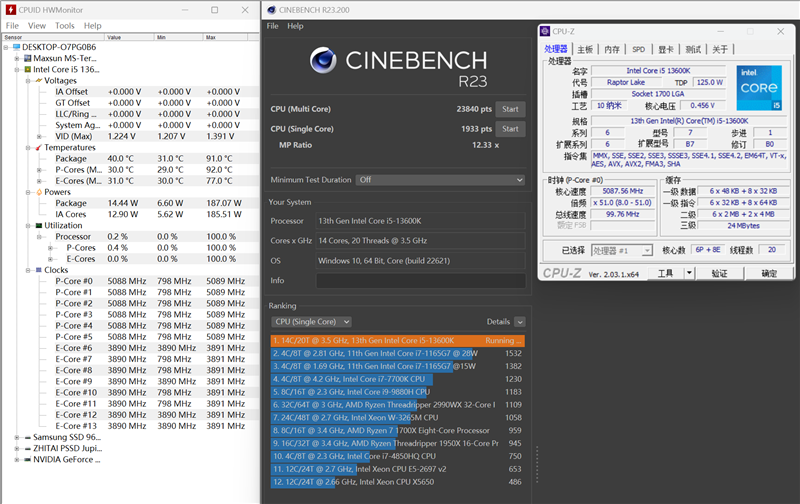800x504 pixels.
Task: Select the E-Core #13 clock row
Action: click(151, 426)
